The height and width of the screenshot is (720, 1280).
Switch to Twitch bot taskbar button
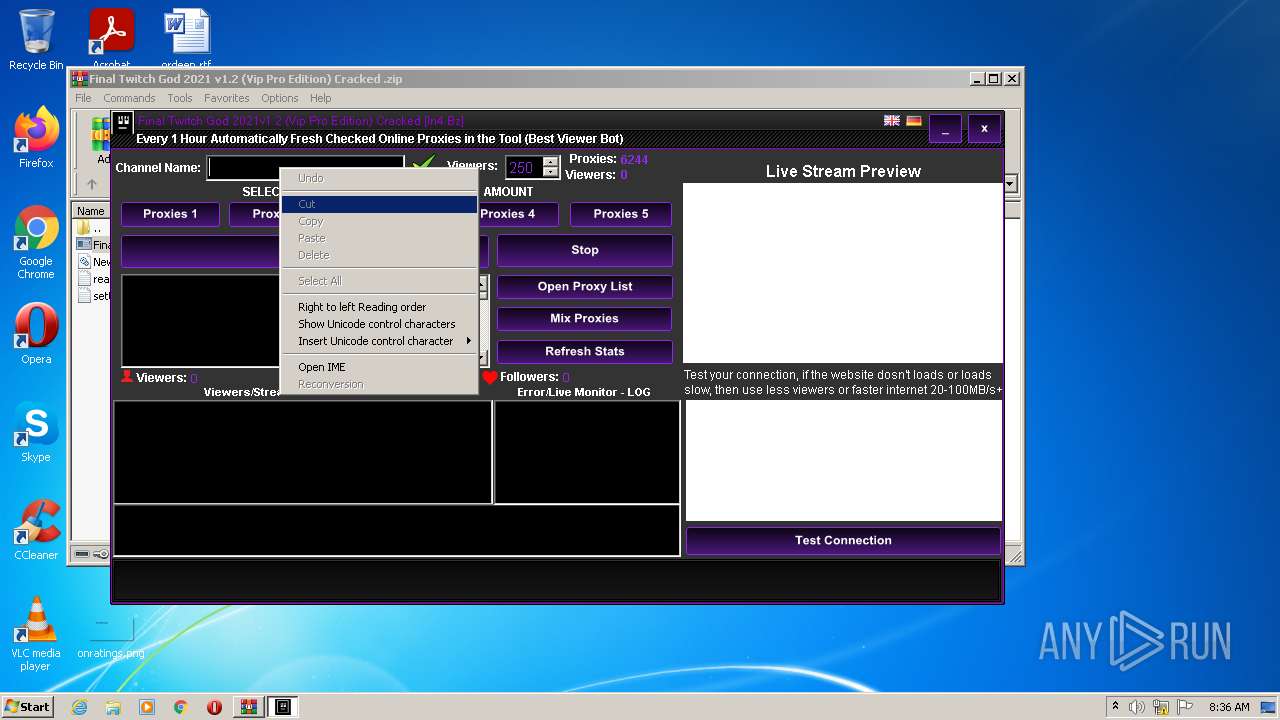[x=283, y=707]
